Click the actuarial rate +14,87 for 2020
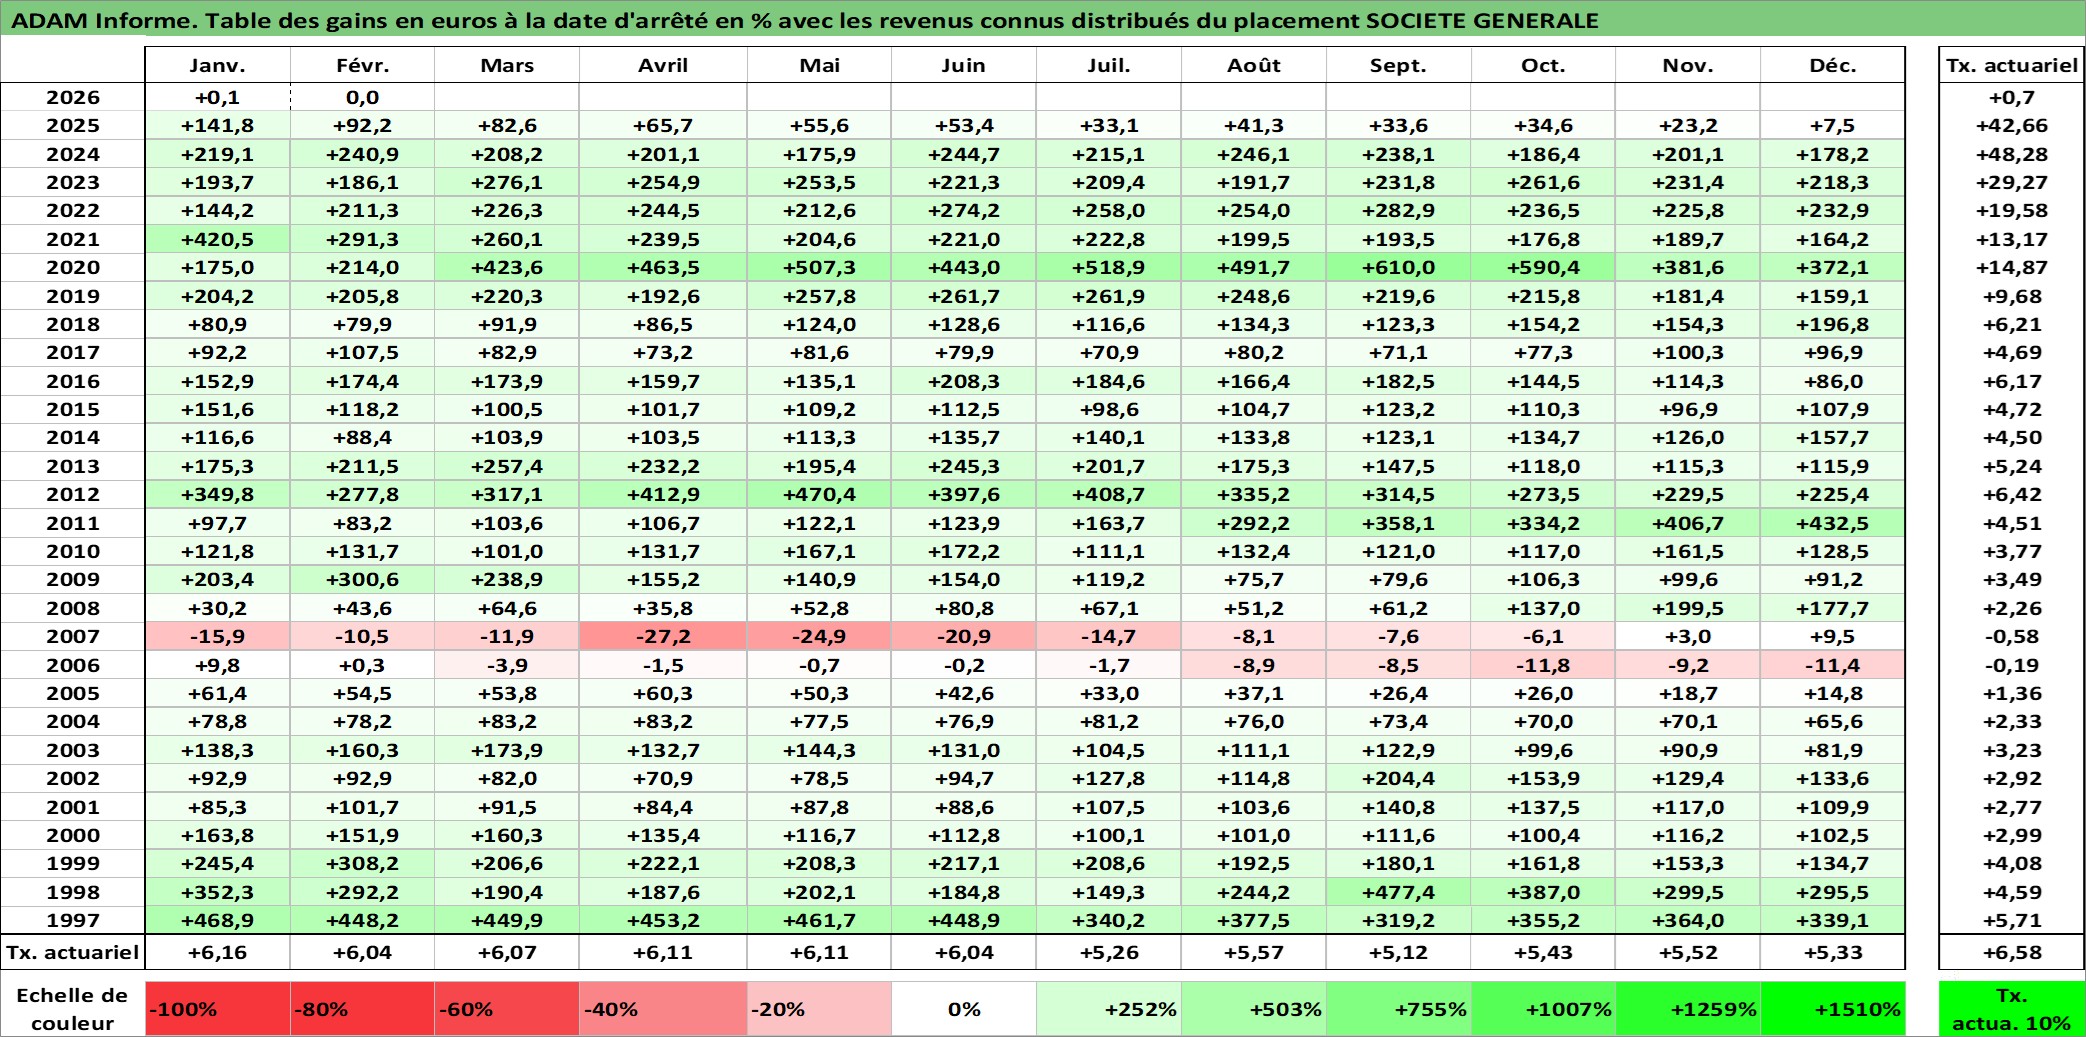 coord(2011,267)
